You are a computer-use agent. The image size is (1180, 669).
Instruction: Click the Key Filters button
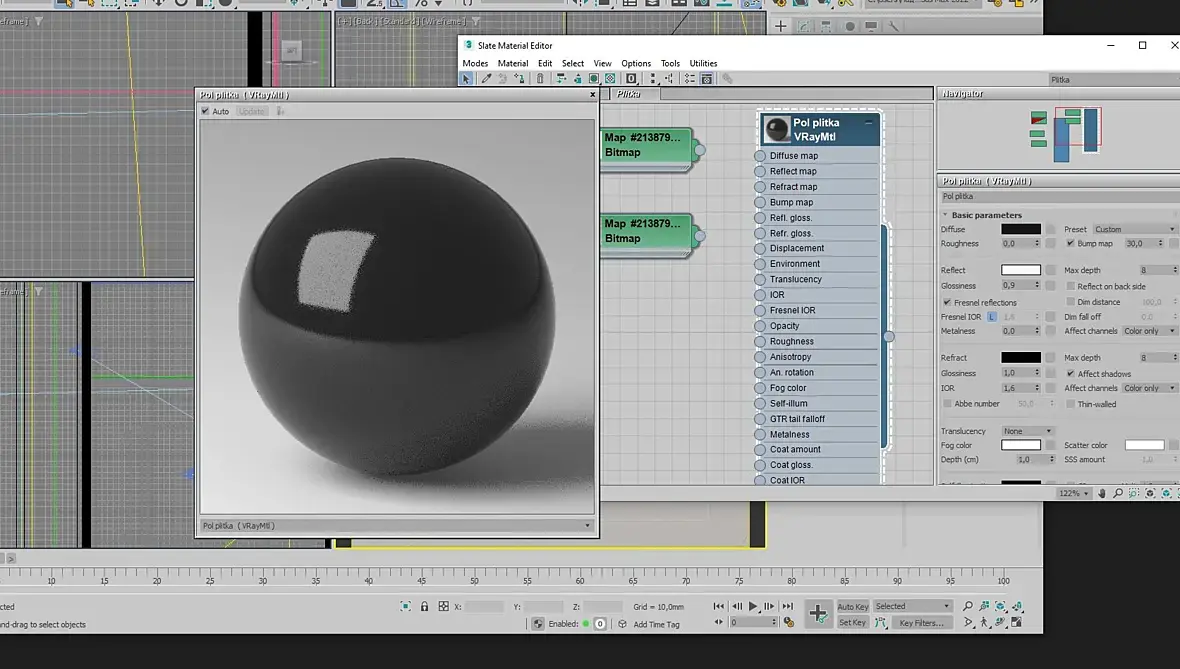(x=921, y=623)
